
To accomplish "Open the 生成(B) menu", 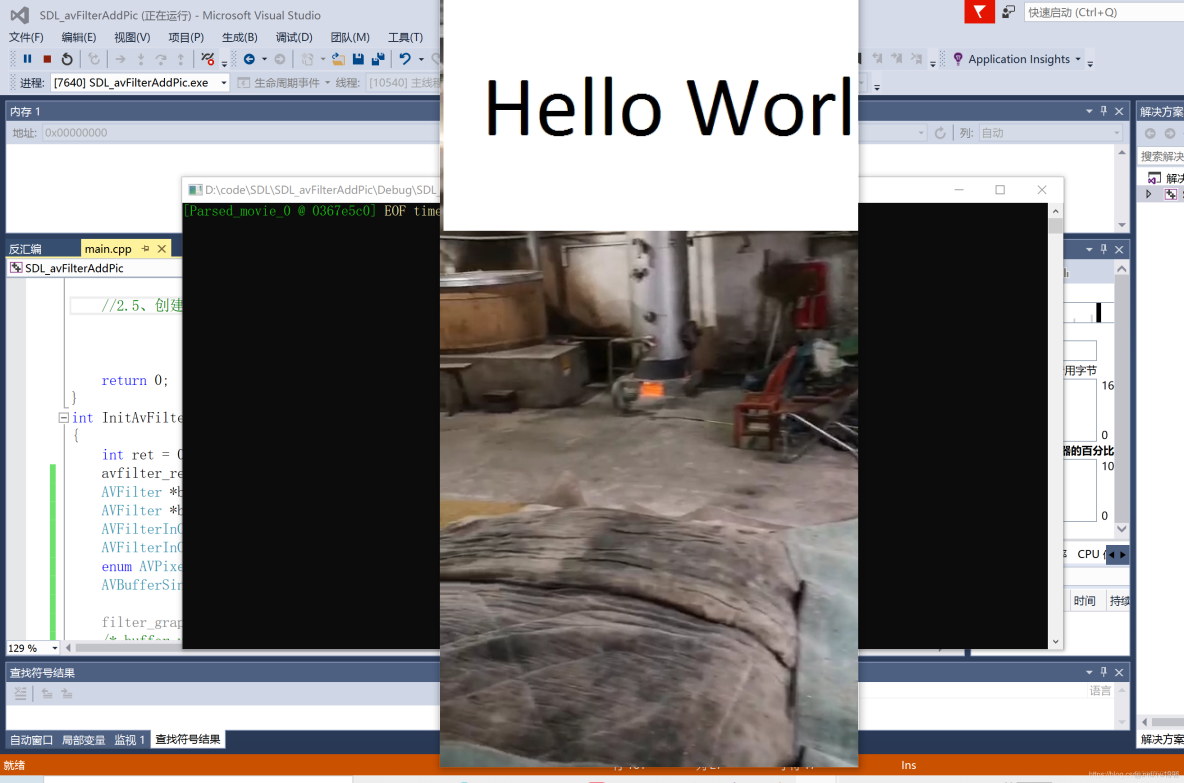I will [239, 37].
